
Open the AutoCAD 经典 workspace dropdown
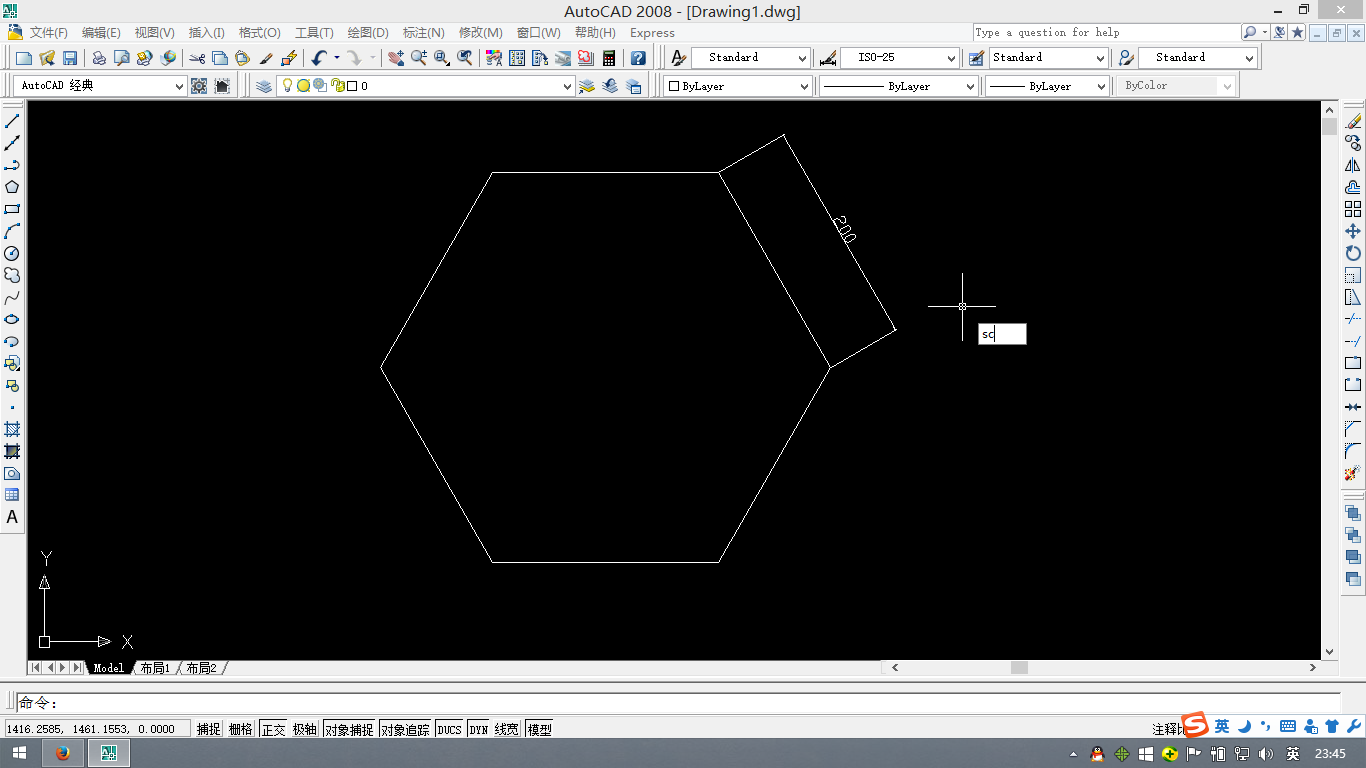(180, 86)
